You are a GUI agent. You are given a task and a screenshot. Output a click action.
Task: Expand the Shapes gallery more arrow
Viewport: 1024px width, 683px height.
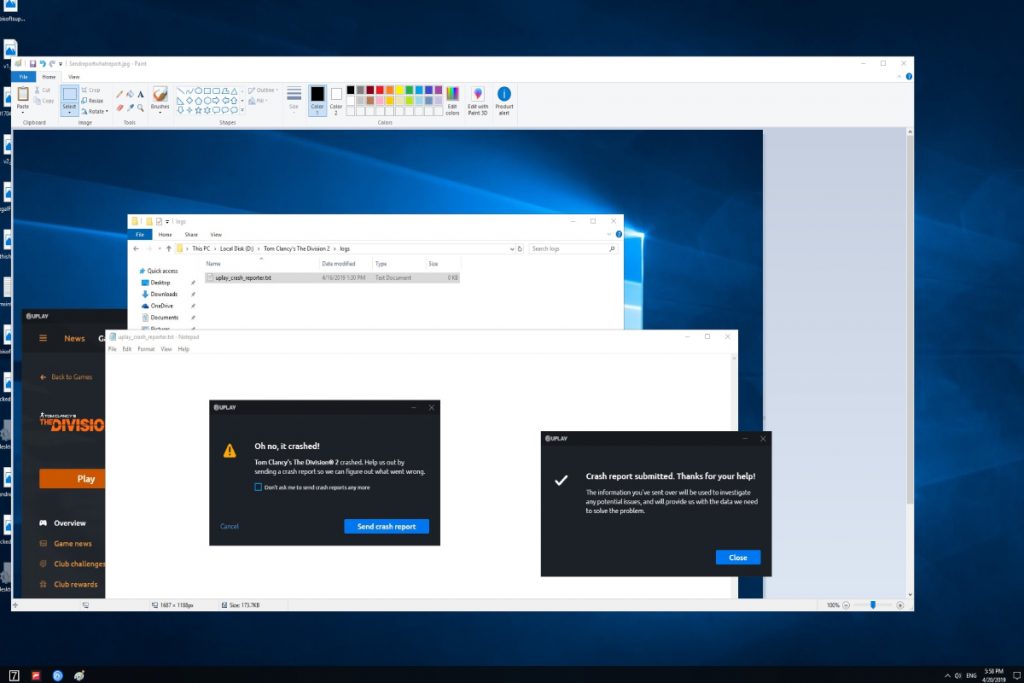pos(242,110)
